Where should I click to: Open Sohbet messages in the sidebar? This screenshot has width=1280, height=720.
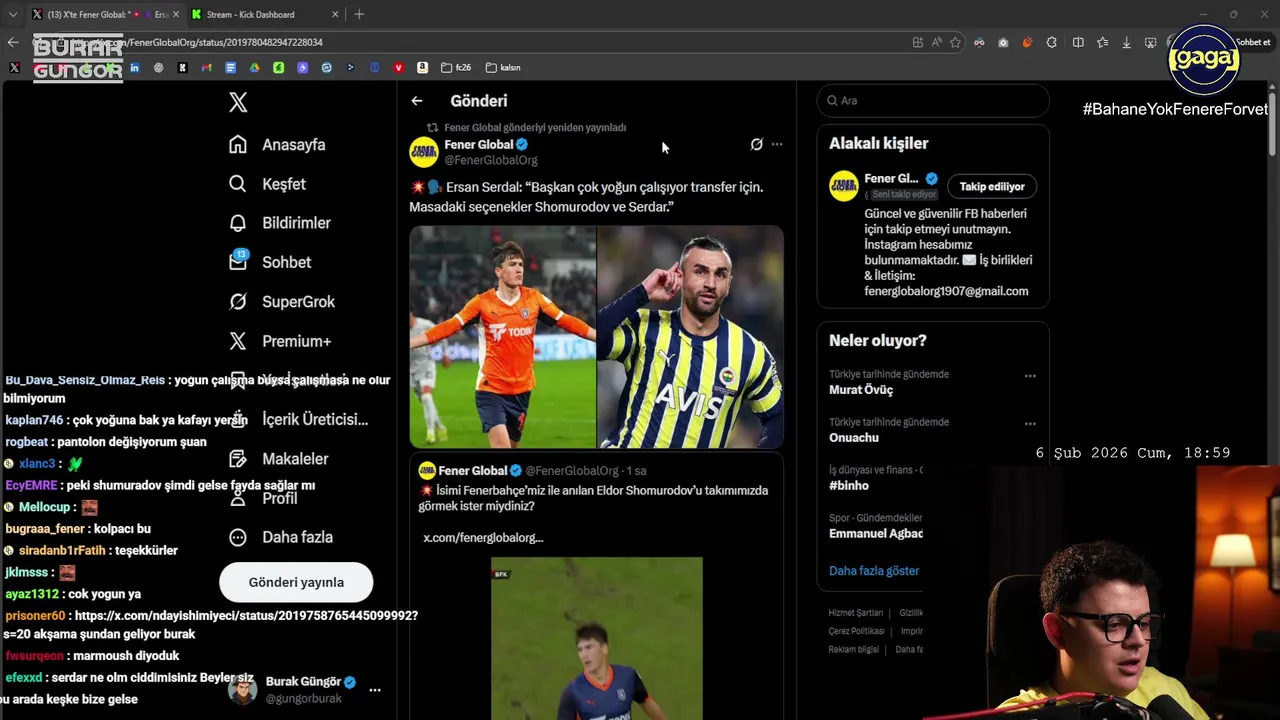pos(270,262)
